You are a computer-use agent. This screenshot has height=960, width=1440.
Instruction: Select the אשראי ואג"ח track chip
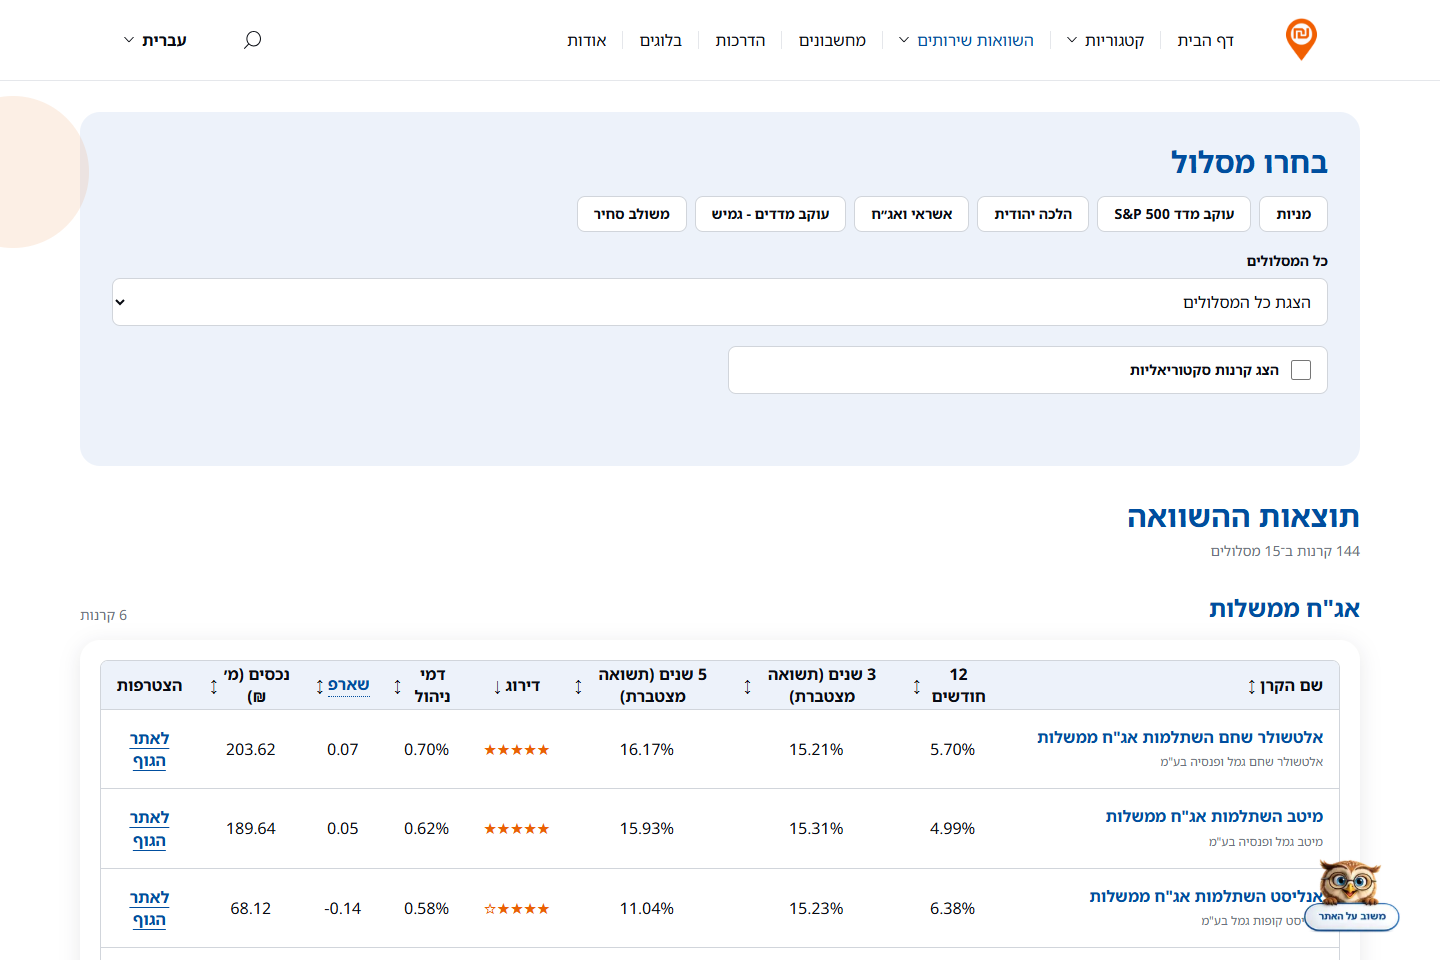click(x=911, y=214)
